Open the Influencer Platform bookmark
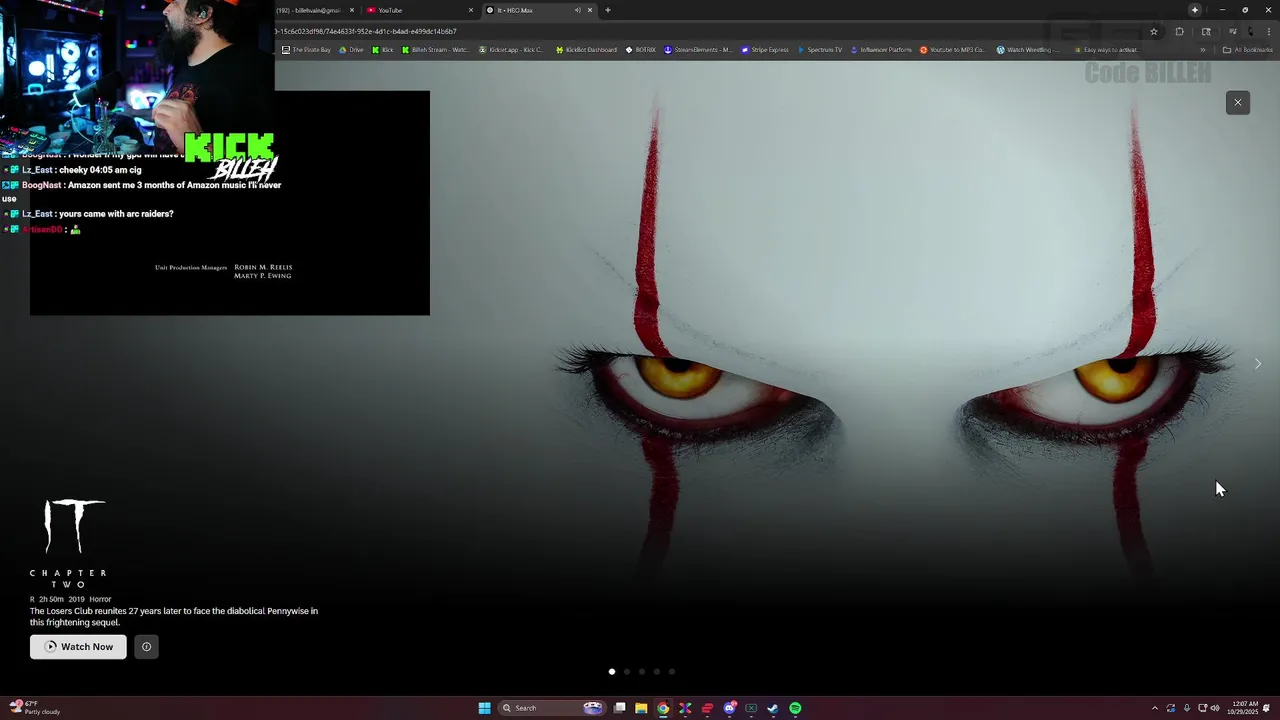This screenshot has width=1280, height=720. (881, 50)
